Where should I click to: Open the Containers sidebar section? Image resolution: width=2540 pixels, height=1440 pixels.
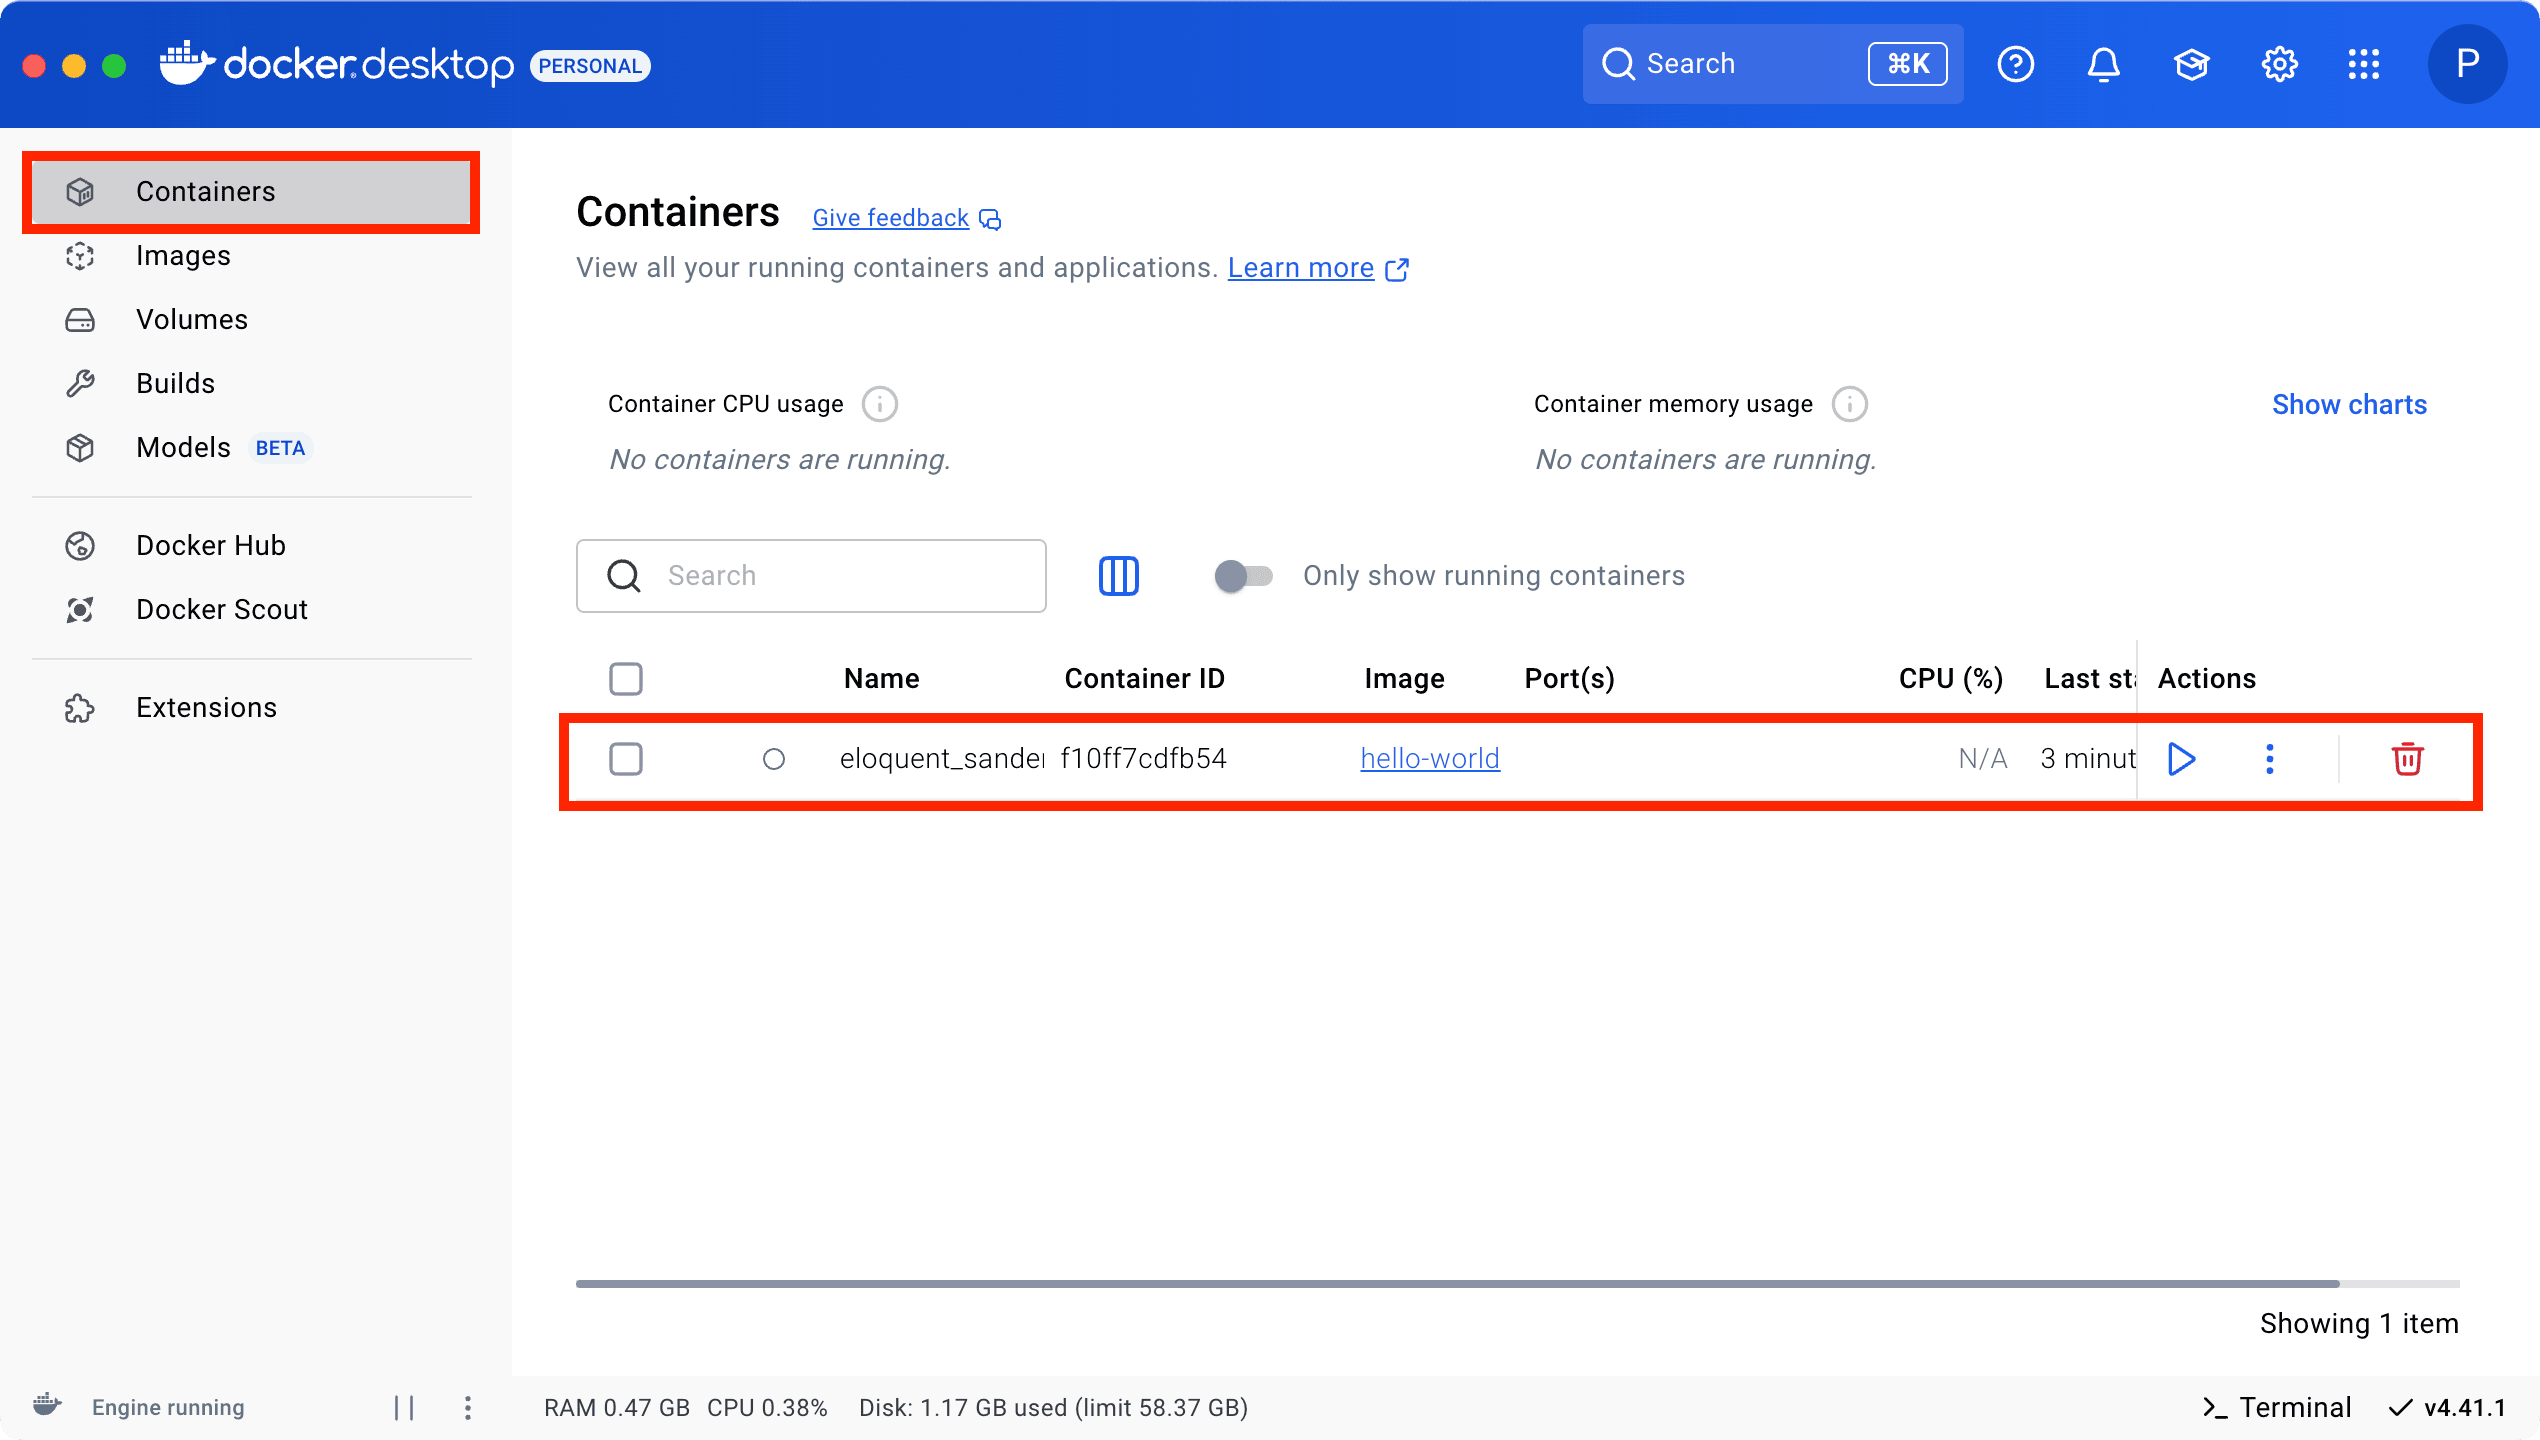point(251,192)
